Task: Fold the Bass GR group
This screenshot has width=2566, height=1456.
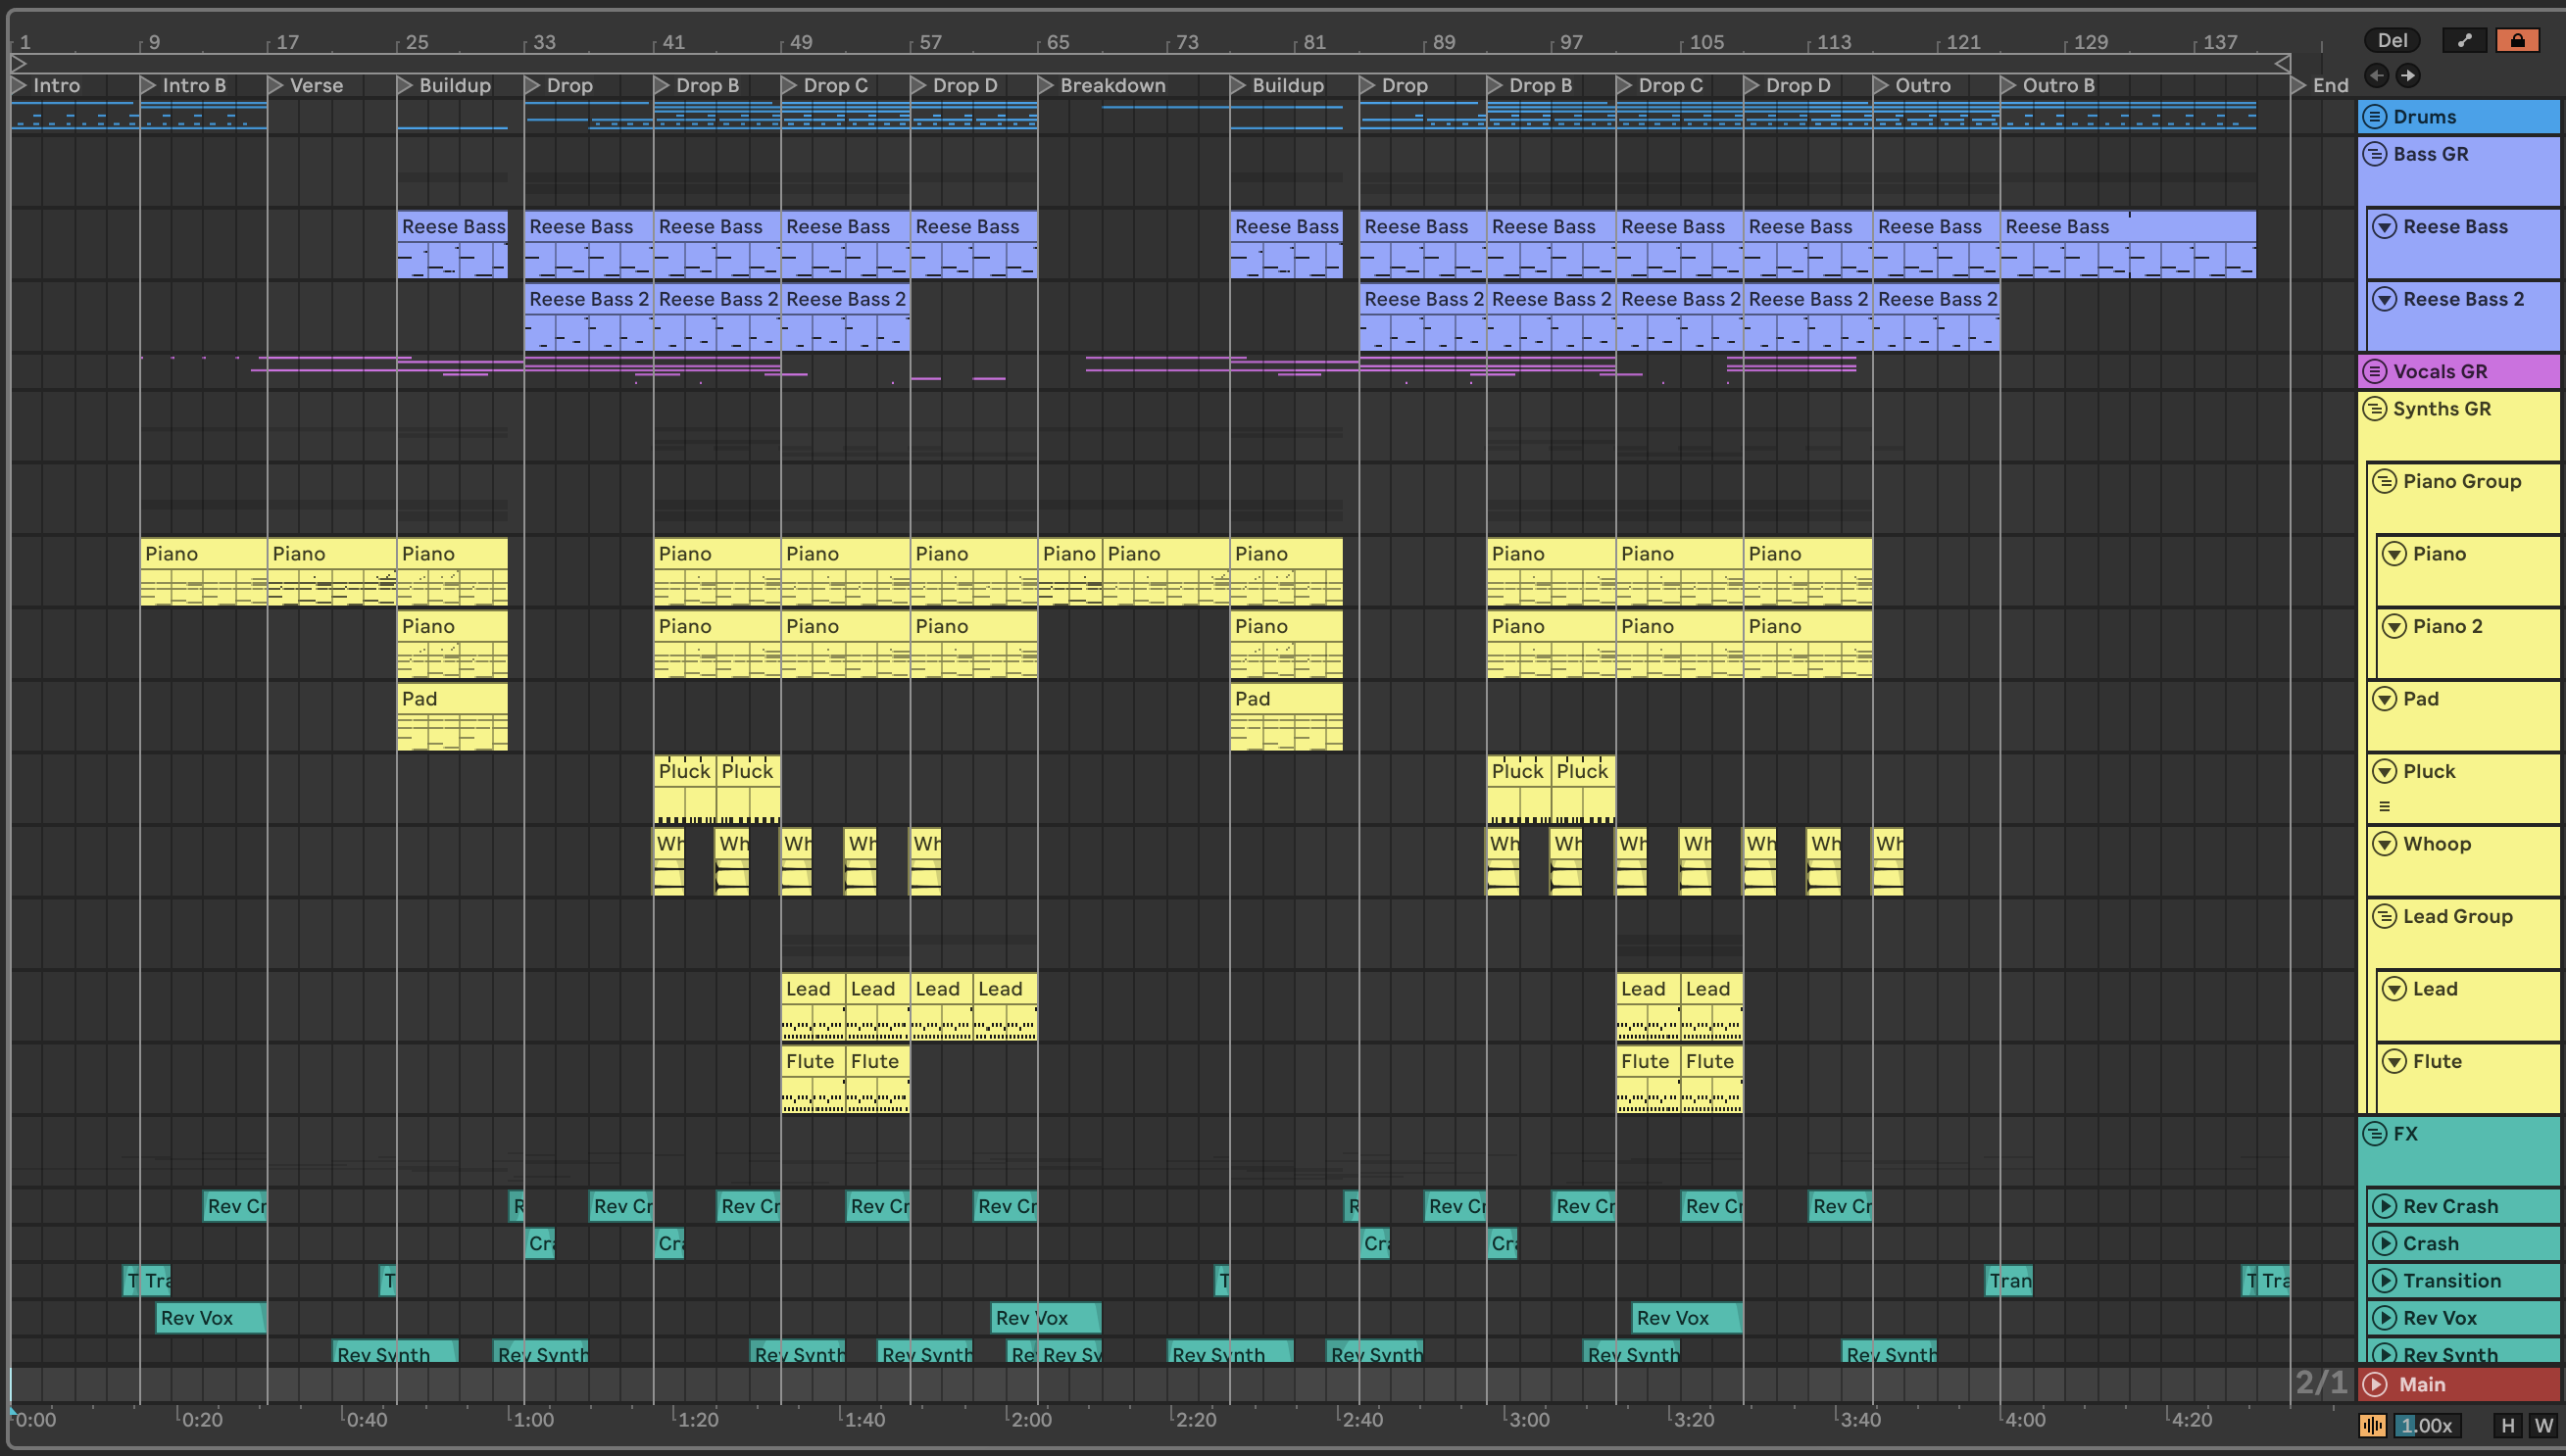Action: point(2375,154)
